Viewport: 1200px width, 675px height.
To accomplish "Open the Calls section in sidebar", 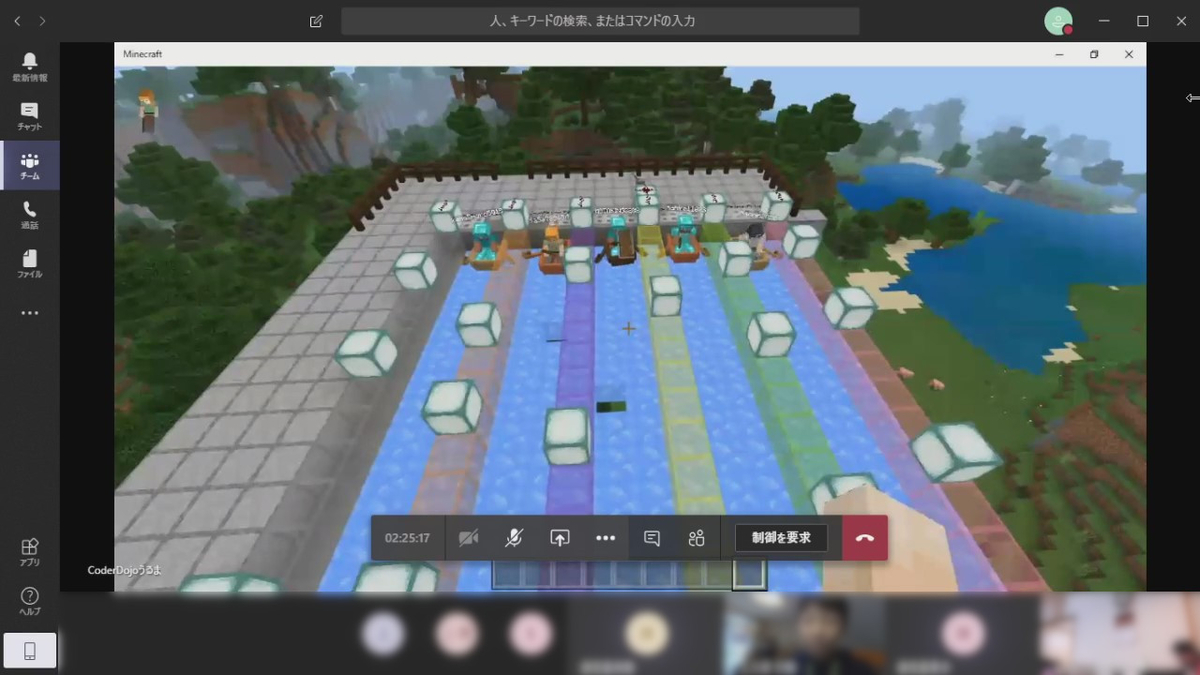I will [29, 214].
